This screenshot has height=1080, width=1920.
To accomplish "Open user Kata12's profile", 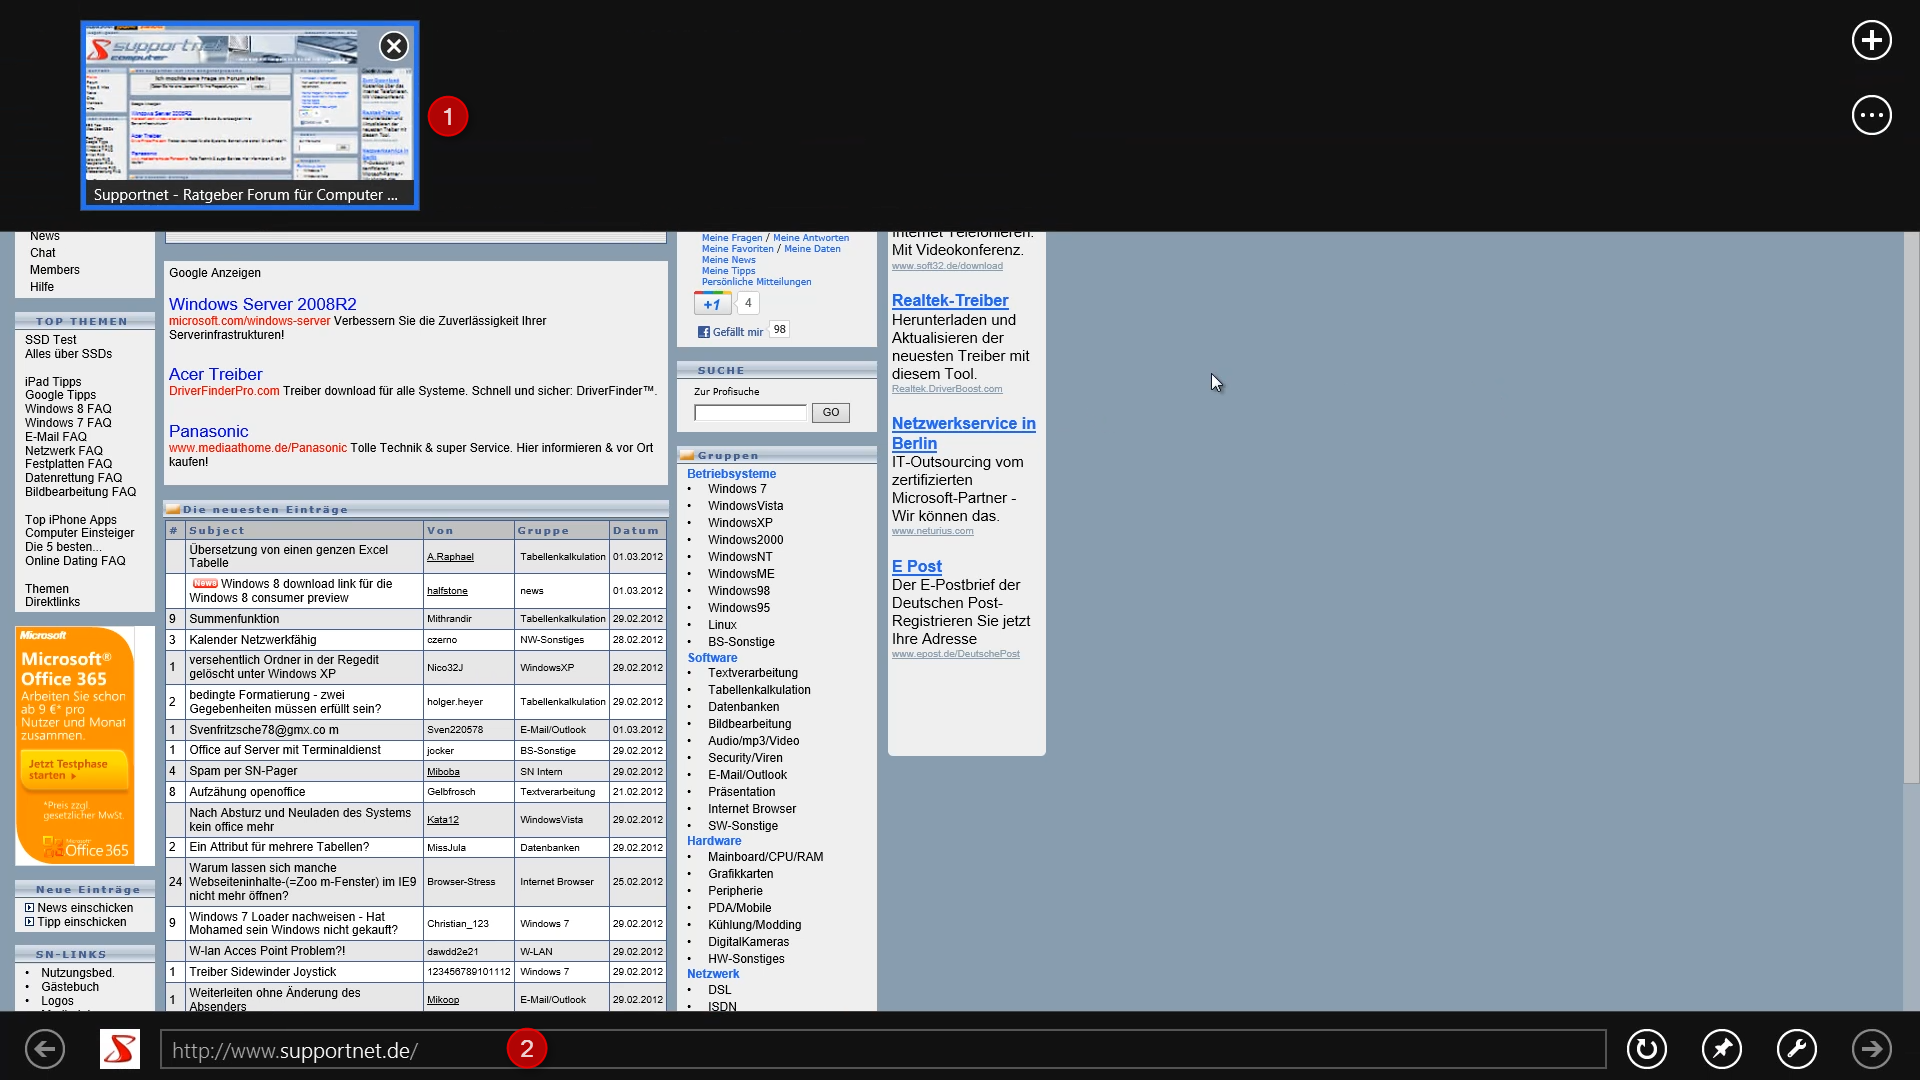I will pos(442,820).
